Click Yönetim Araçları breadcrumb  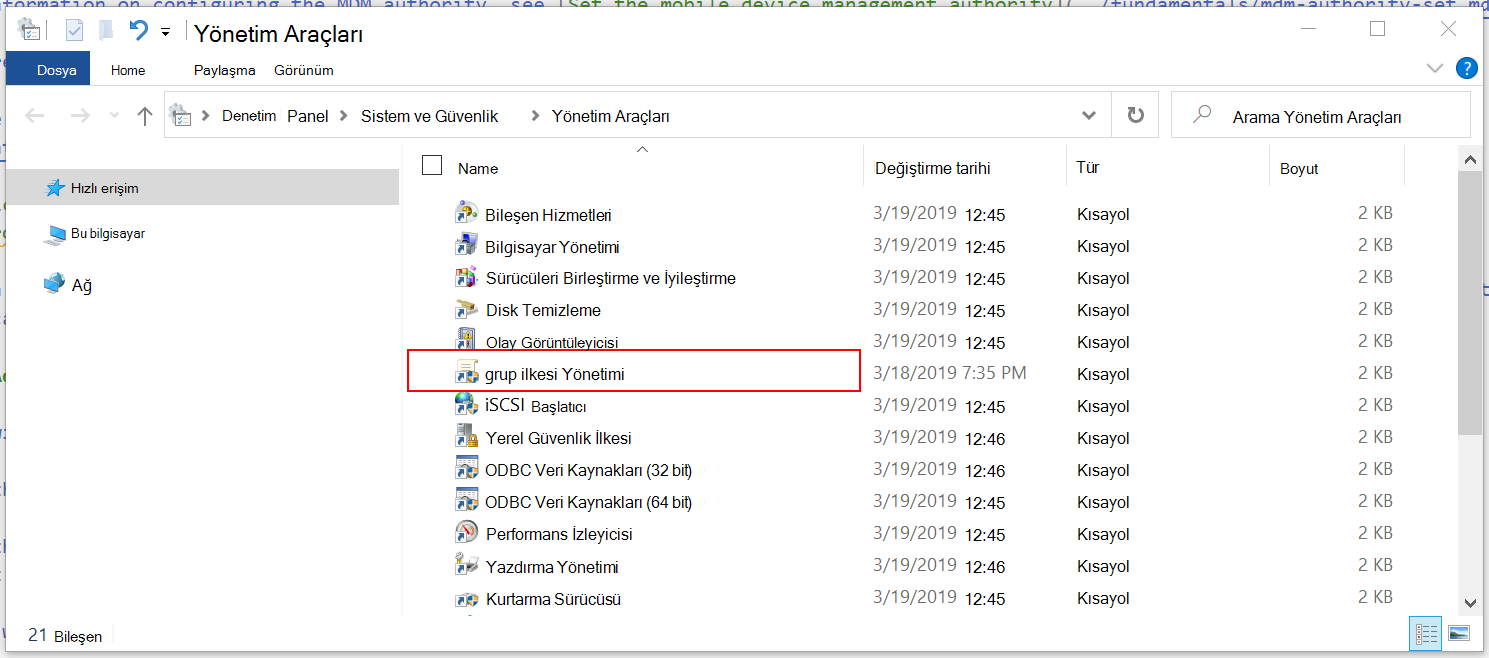tap(611, 116)
